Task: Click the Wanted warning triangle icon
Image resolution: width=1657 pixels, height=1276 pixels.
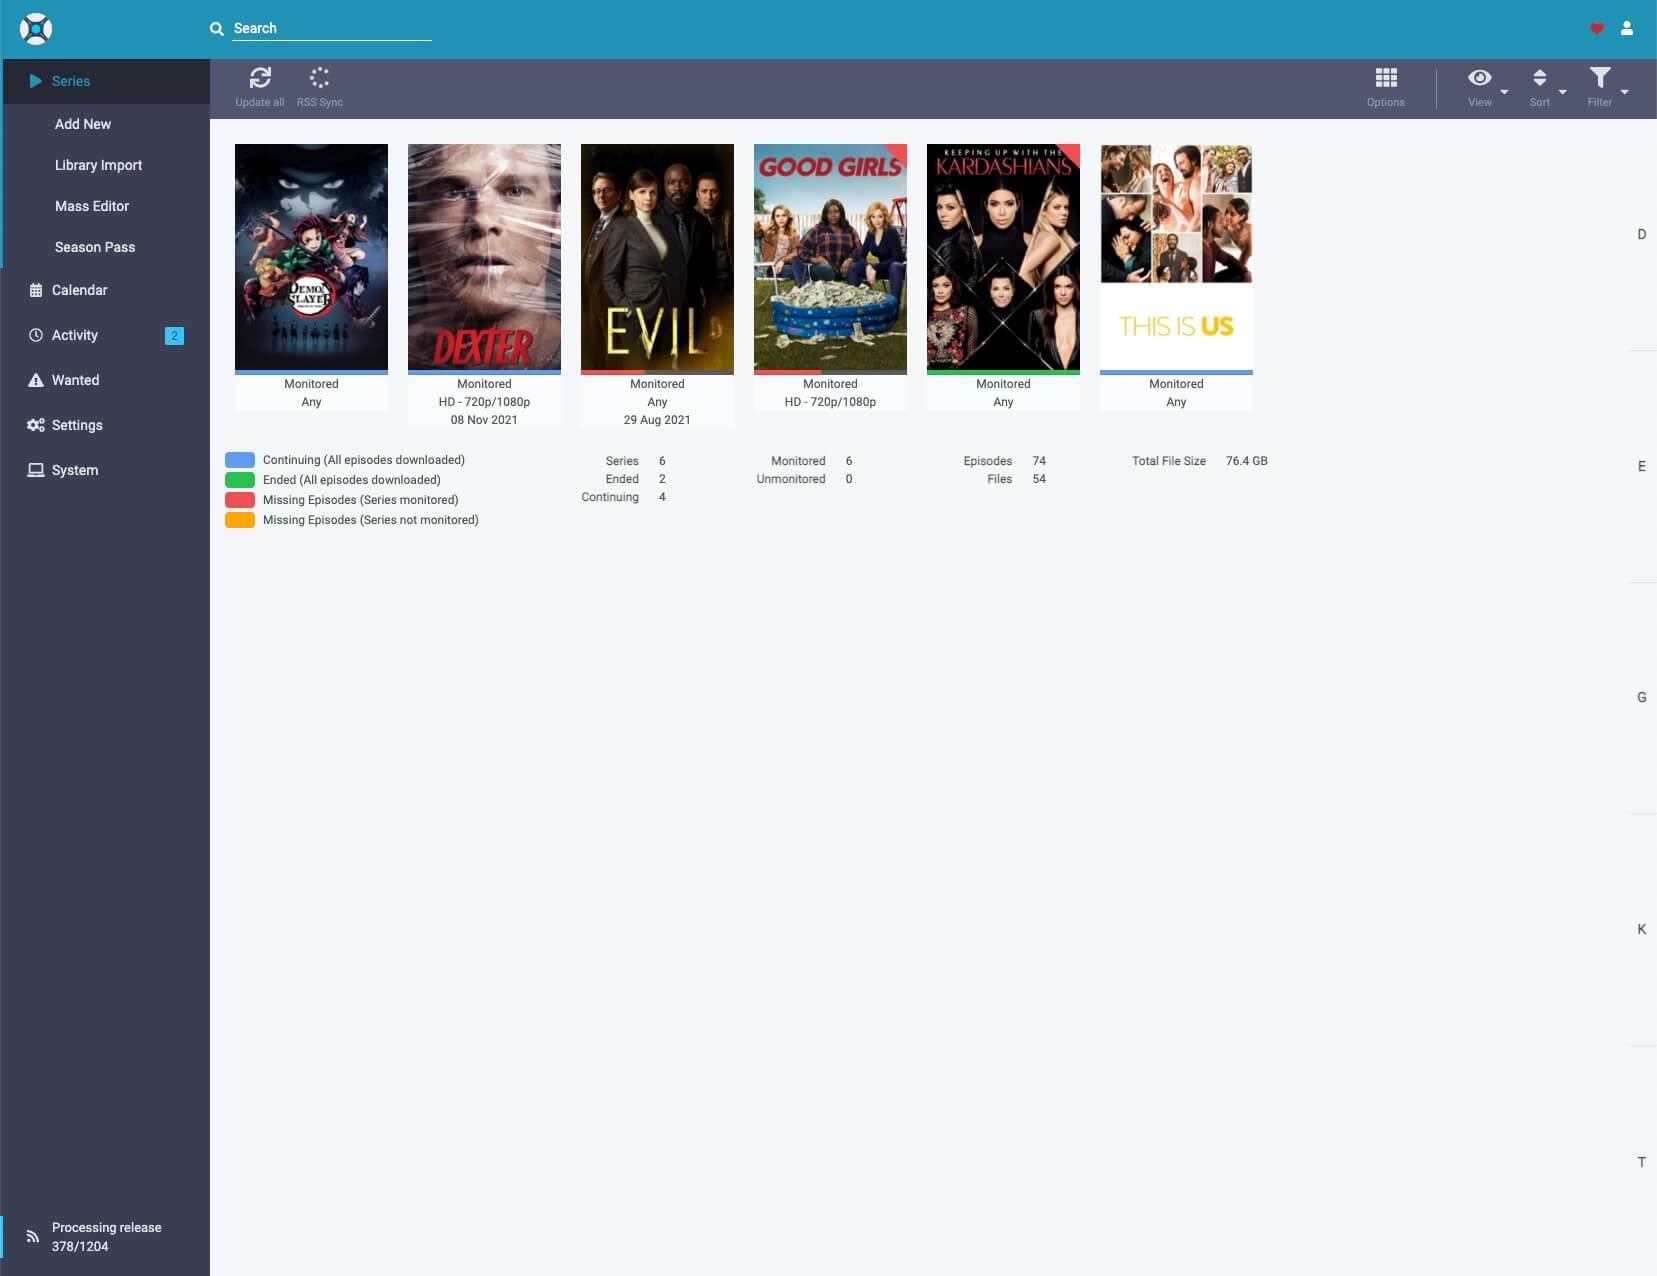Action: pyautogui.click(x=36, y=380)
